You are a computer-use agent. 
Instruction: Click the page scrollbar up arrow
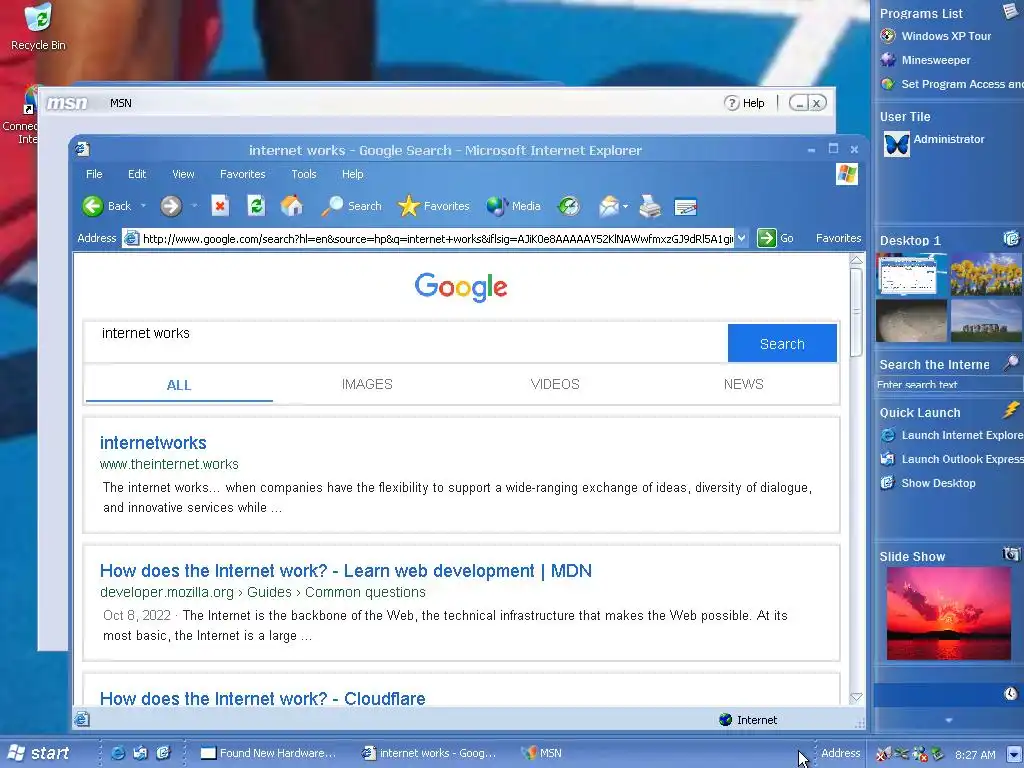point(856,261)
